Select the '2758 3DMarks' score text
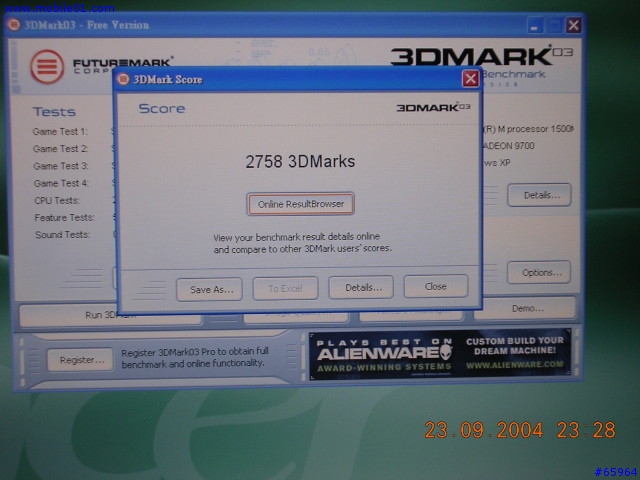 (300, 161)
